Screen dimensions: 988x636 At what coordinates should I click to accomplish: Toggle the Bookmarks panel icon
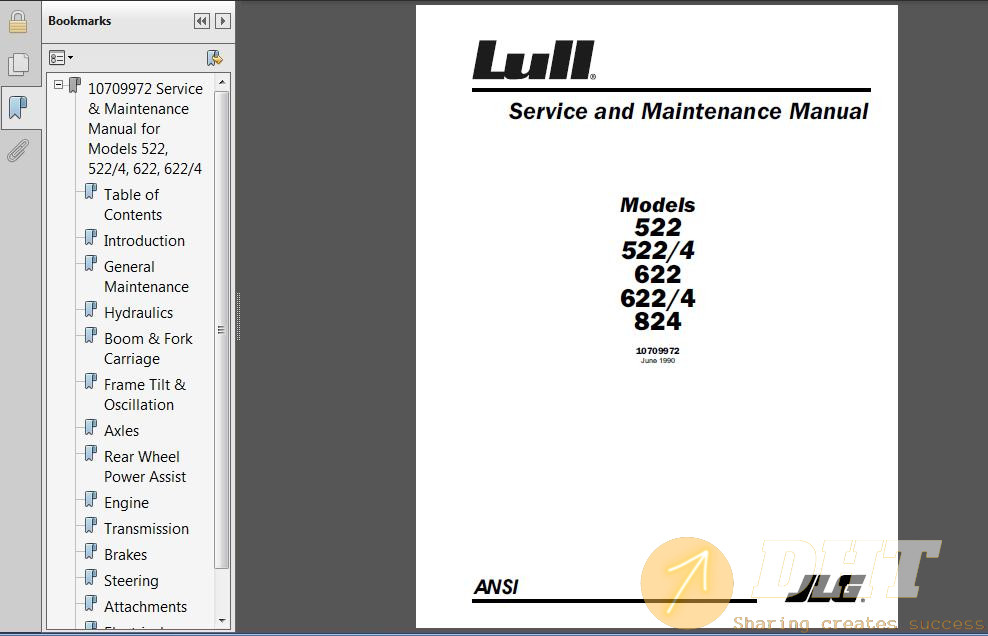click(18, 108)
